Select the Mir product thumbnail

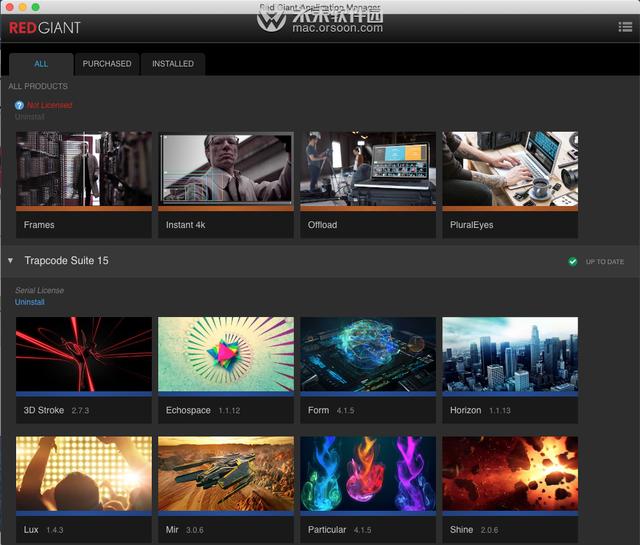point(226,473)
